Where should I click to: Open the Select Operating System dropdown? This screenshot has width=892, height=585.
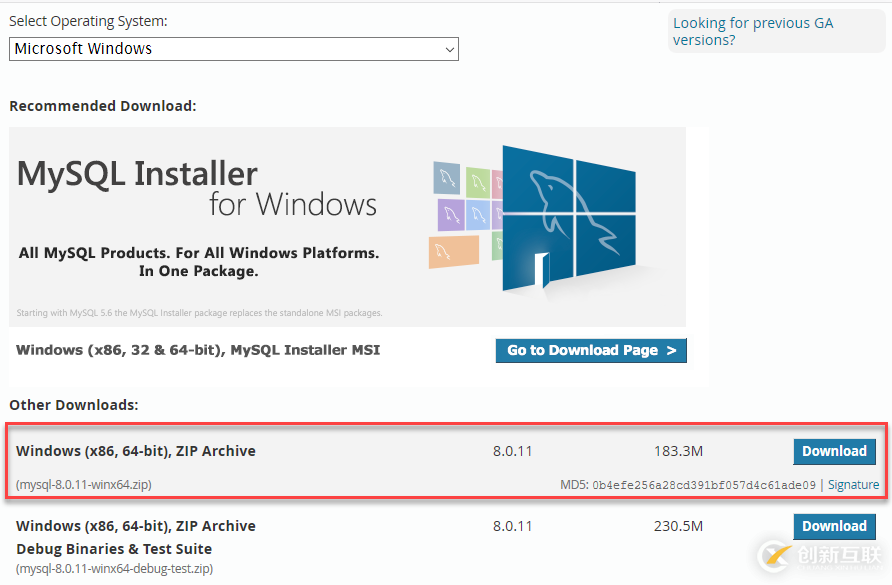point(234,49)
